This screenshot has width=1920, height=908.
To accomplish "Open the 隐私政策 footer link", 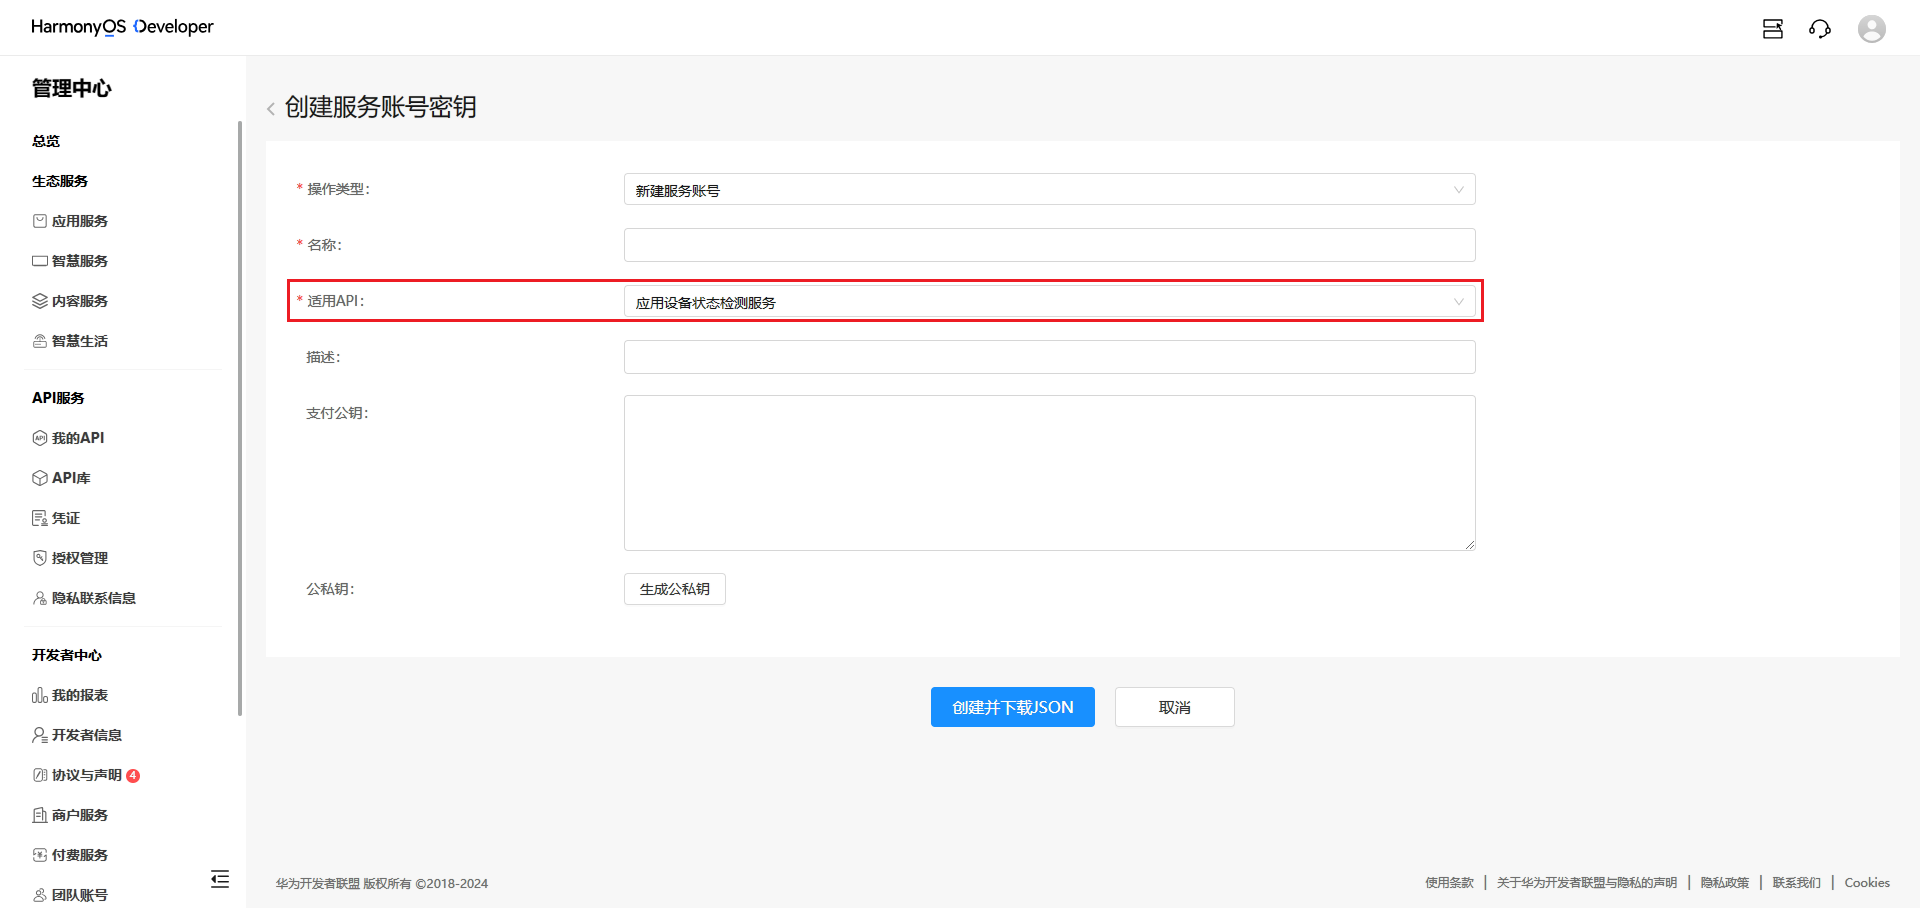I will click(x=1724, y=882).
